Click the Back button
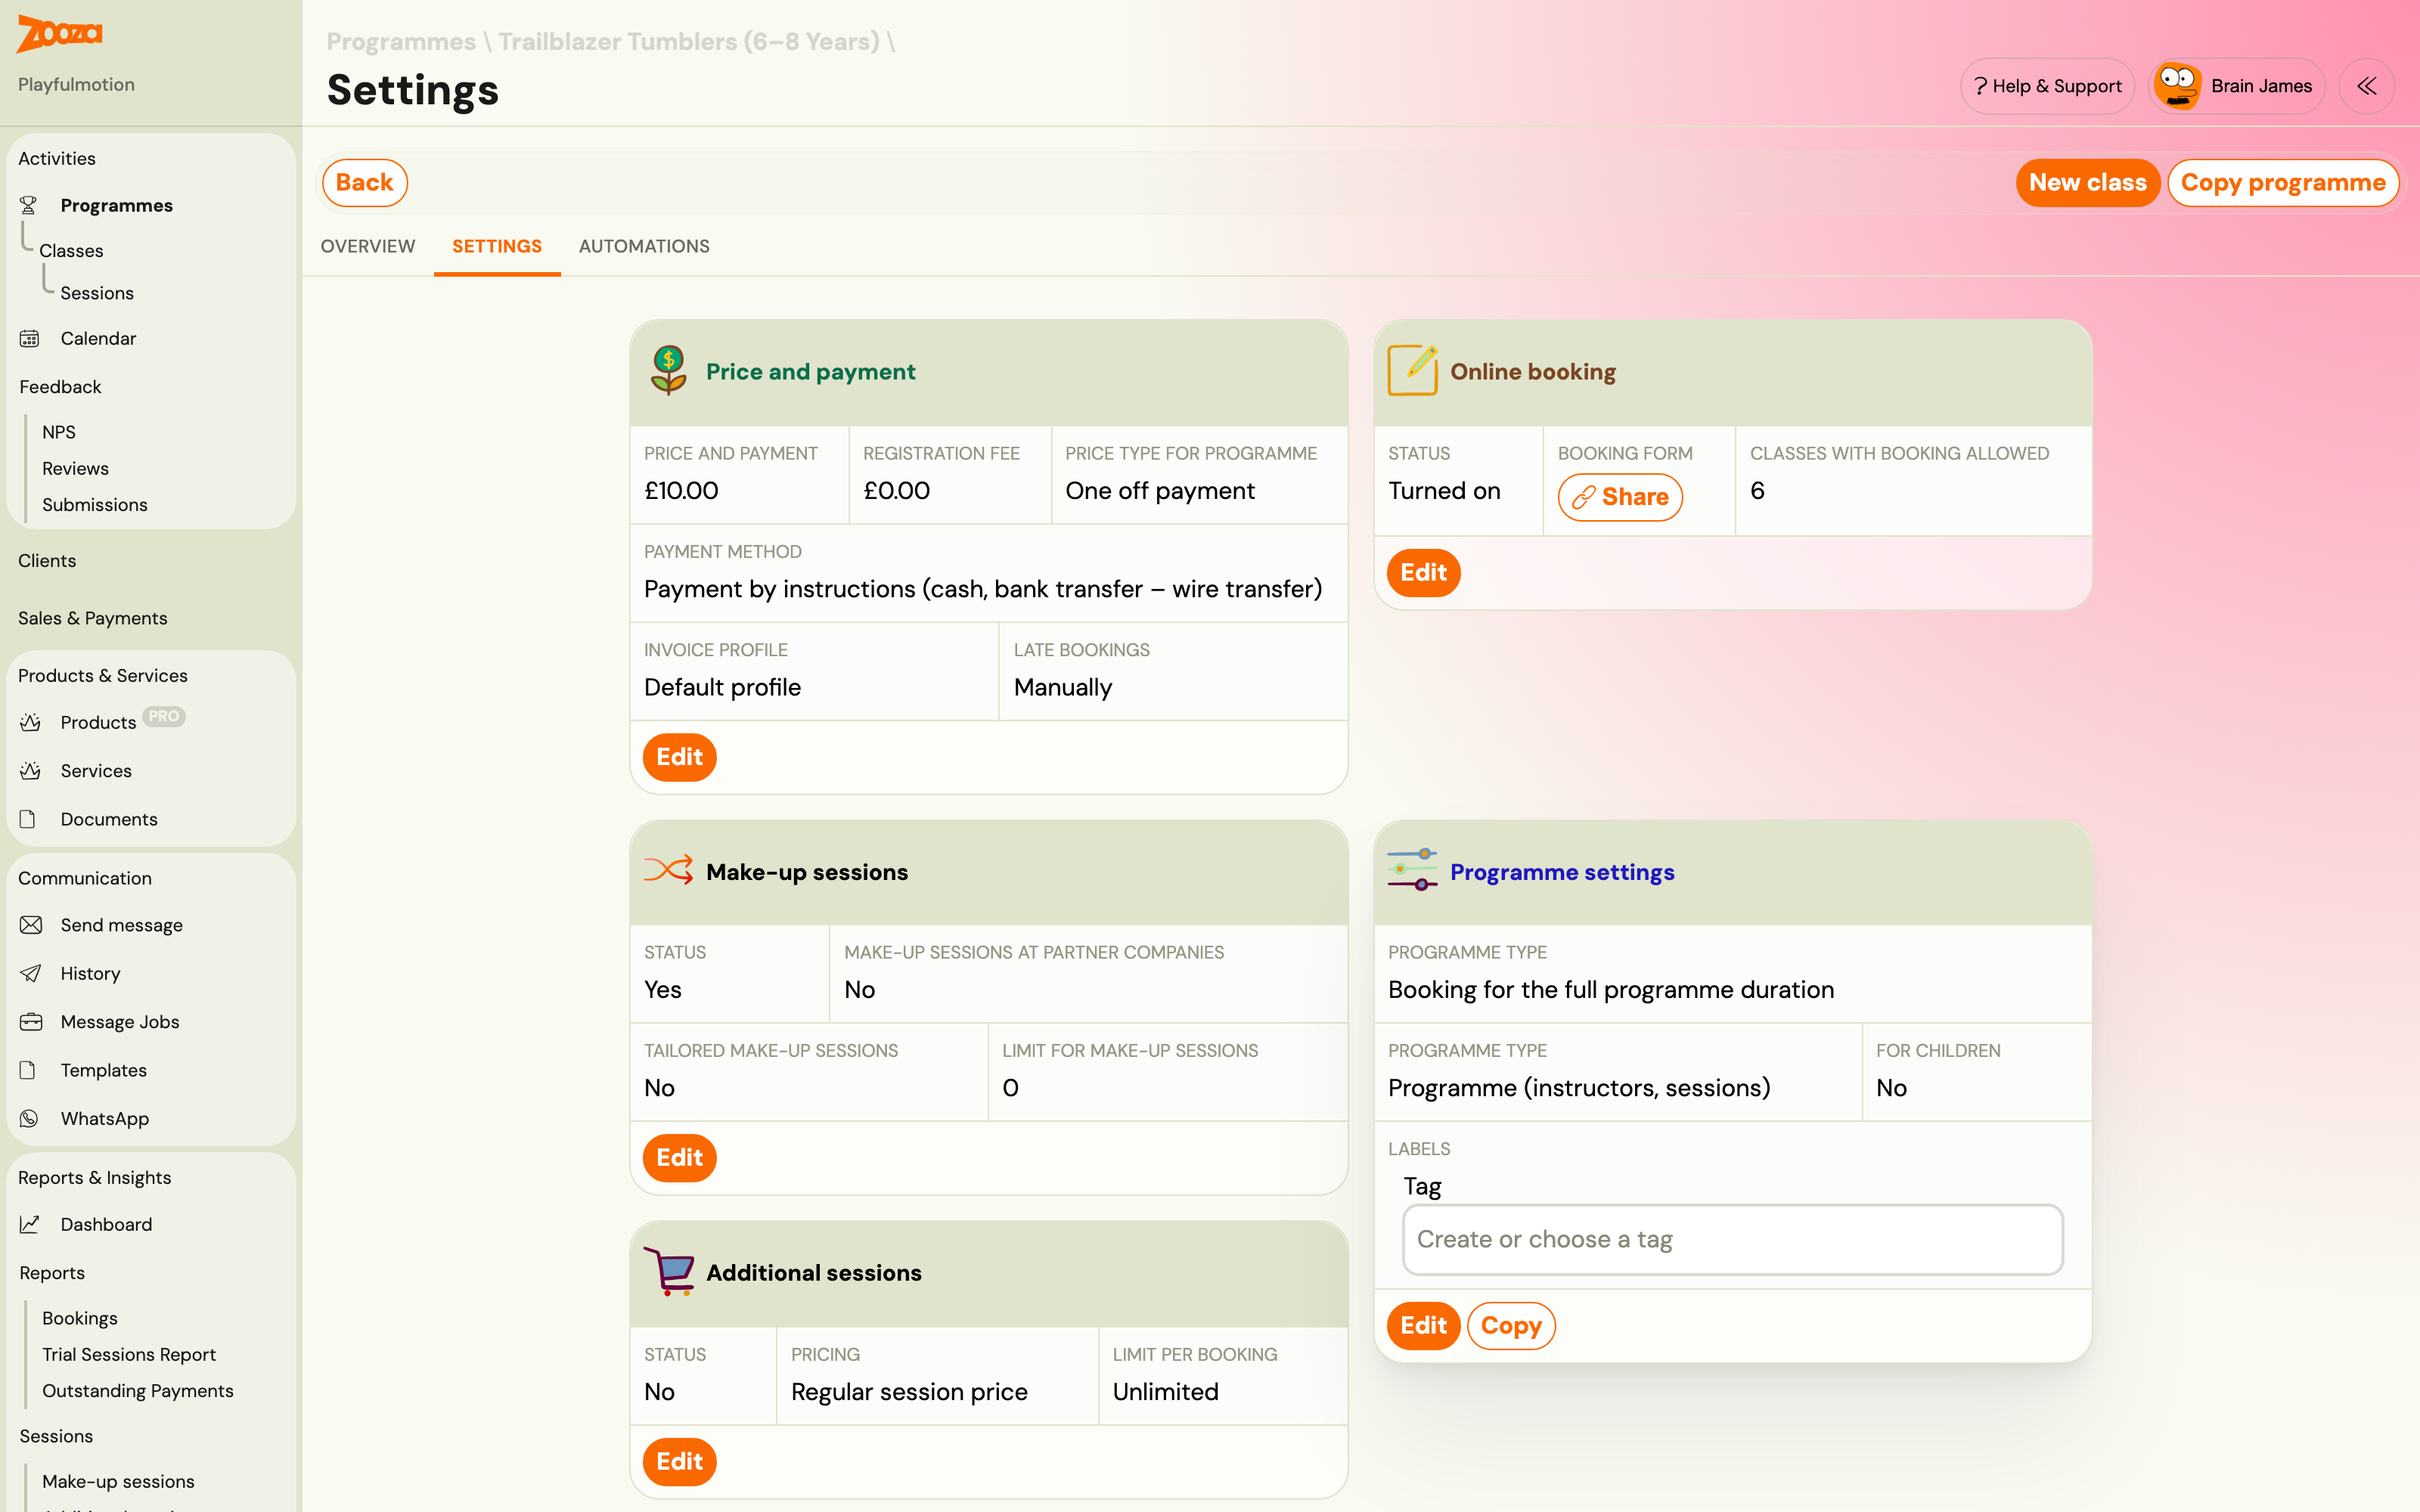The image size is (2420, 1512). click(x=364, y=183)
